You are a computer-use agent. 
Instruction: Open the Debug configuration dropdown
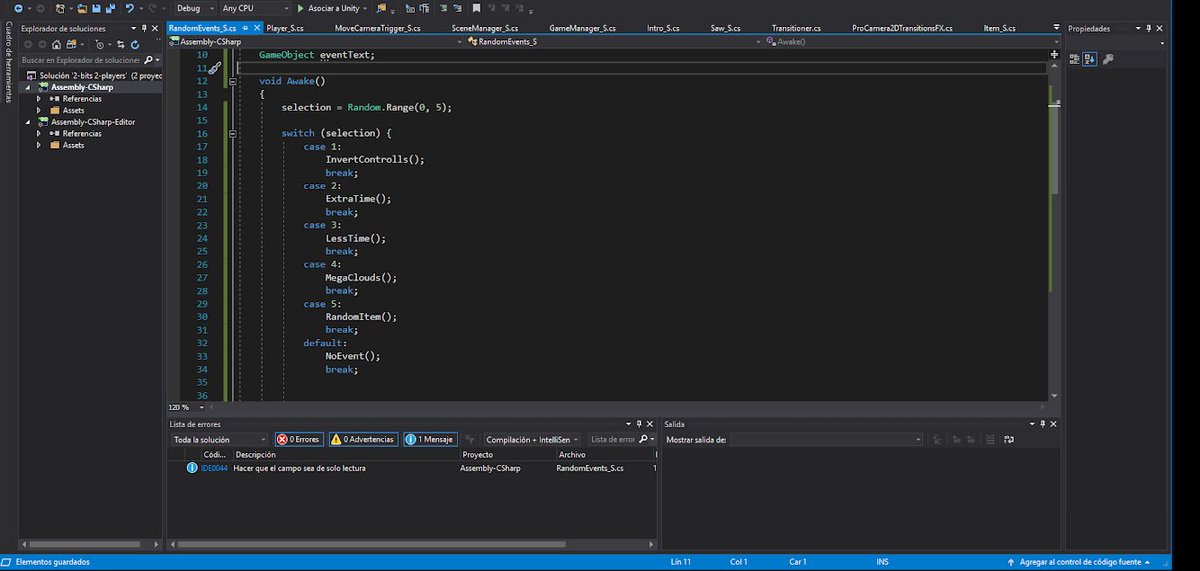coord(195,8)
